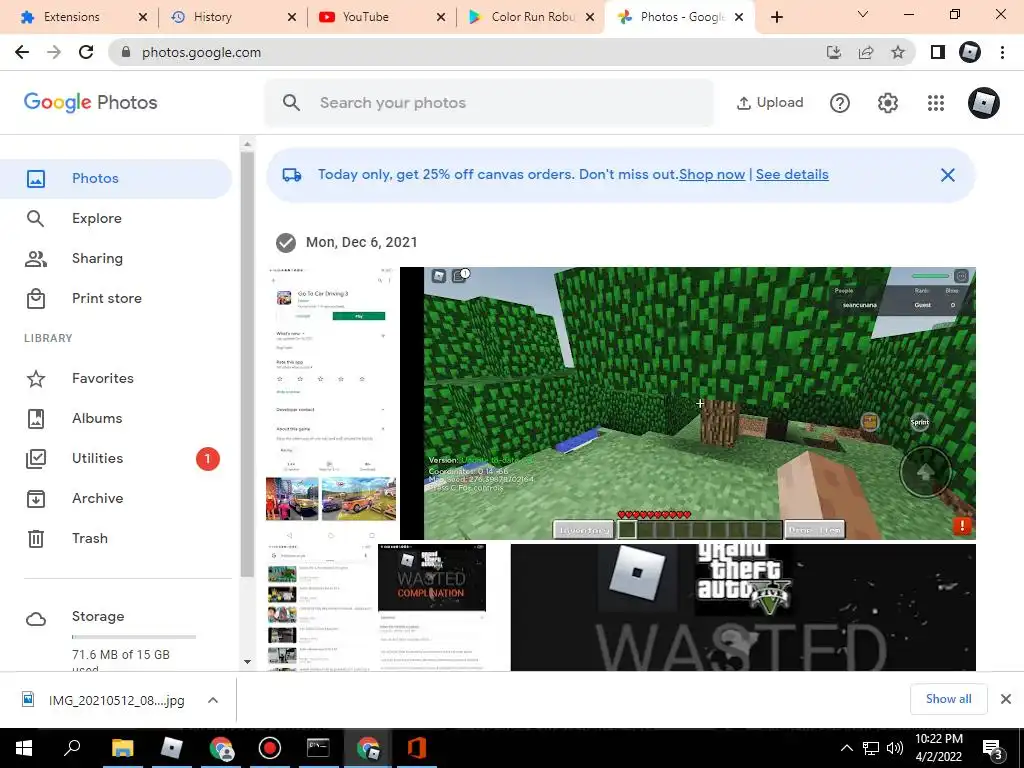Show hidden system tray icons
The width and height of the screenshot is (1024, 768).
[x=846, y=748]
